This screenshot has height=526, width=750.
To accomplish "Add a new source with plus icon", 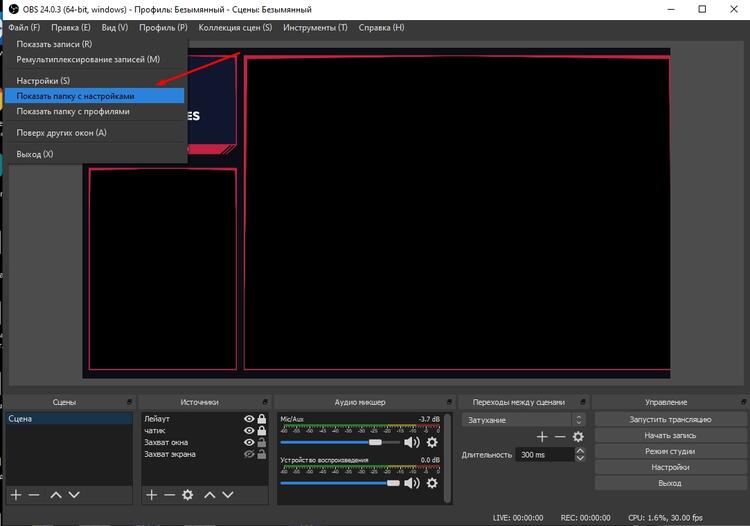I will click(151, 495).
